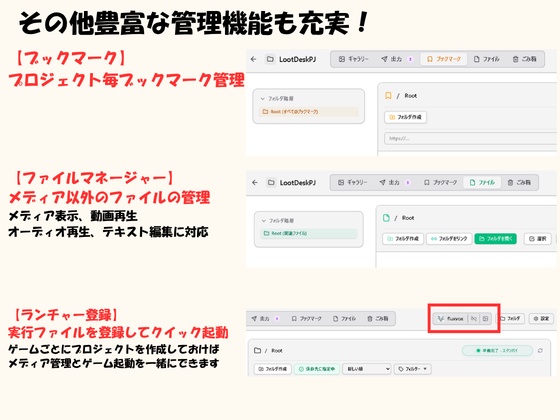This screenshot has height=420, width=560.
Task: Open 出力 tab in the launcher screenshot
Action: point(265,319)
